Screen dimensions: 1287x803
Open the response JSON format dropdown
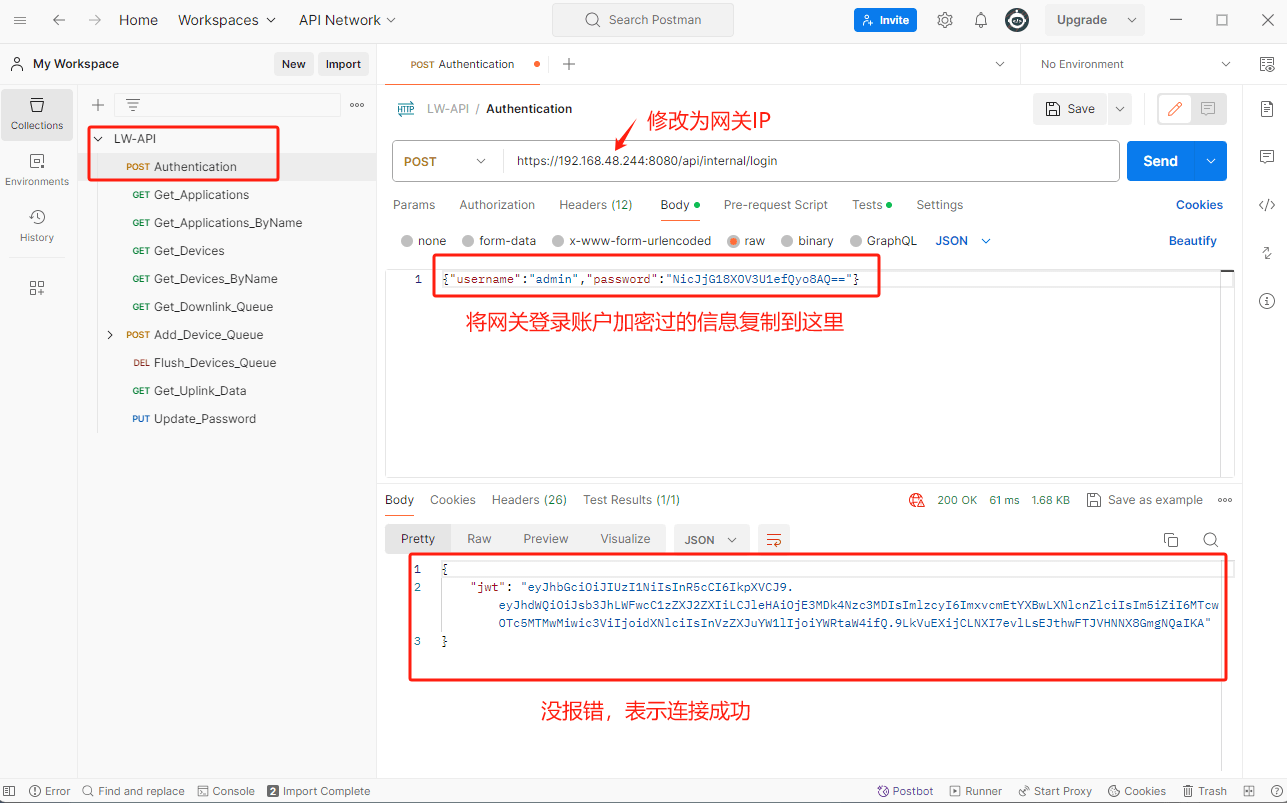point(711,540)
